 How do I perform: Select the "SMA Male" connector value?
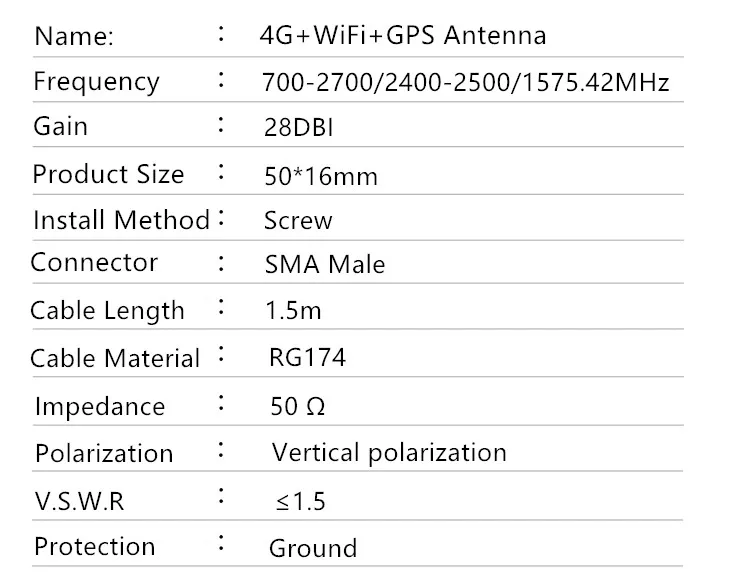(324, 265)
